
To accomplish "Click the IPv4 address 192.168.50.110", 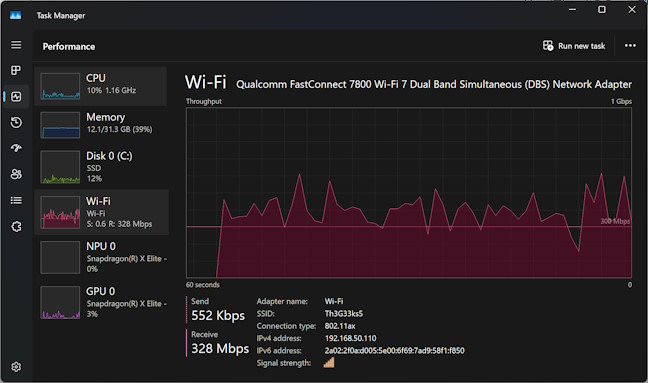I will tap(350, 338).
